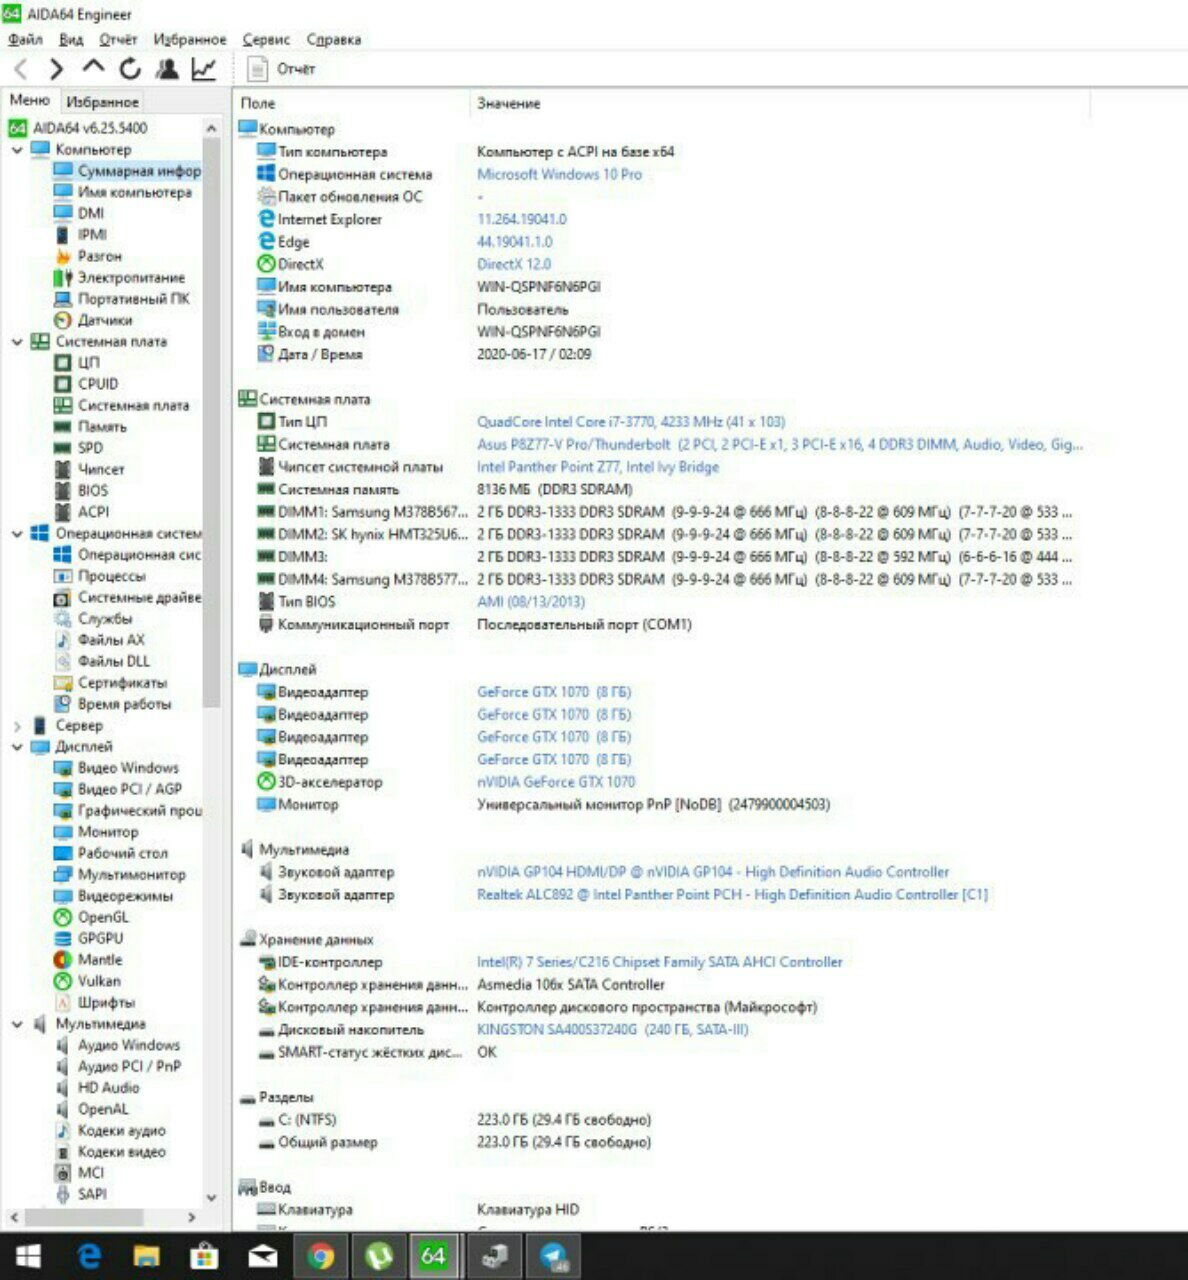Viewport: 1188px width, 1280px height.
Task: Open the Процессы tree item
Action: click(99, 576)
